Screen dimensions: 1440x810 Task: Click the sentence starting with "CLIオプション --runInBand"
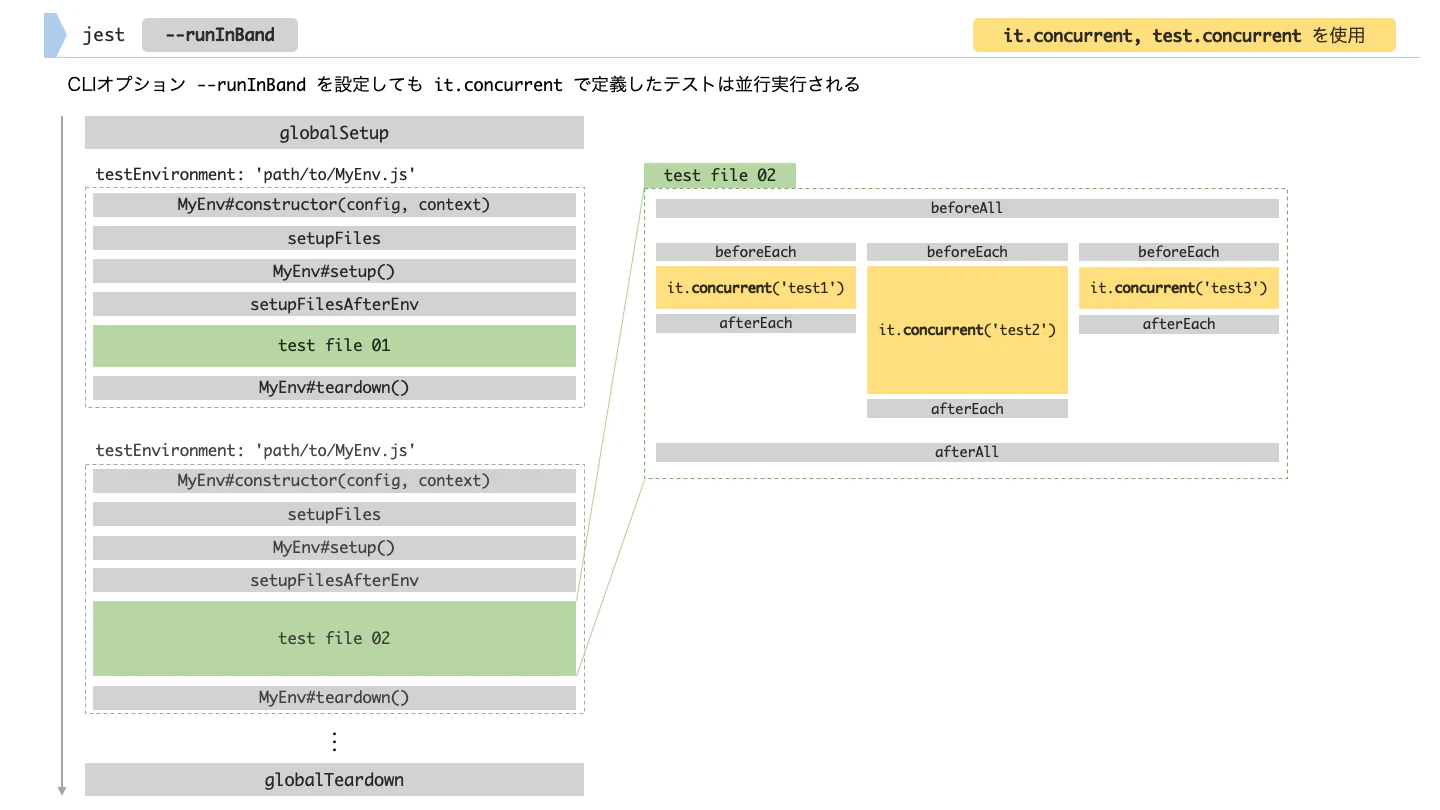[x=463, y=85]
